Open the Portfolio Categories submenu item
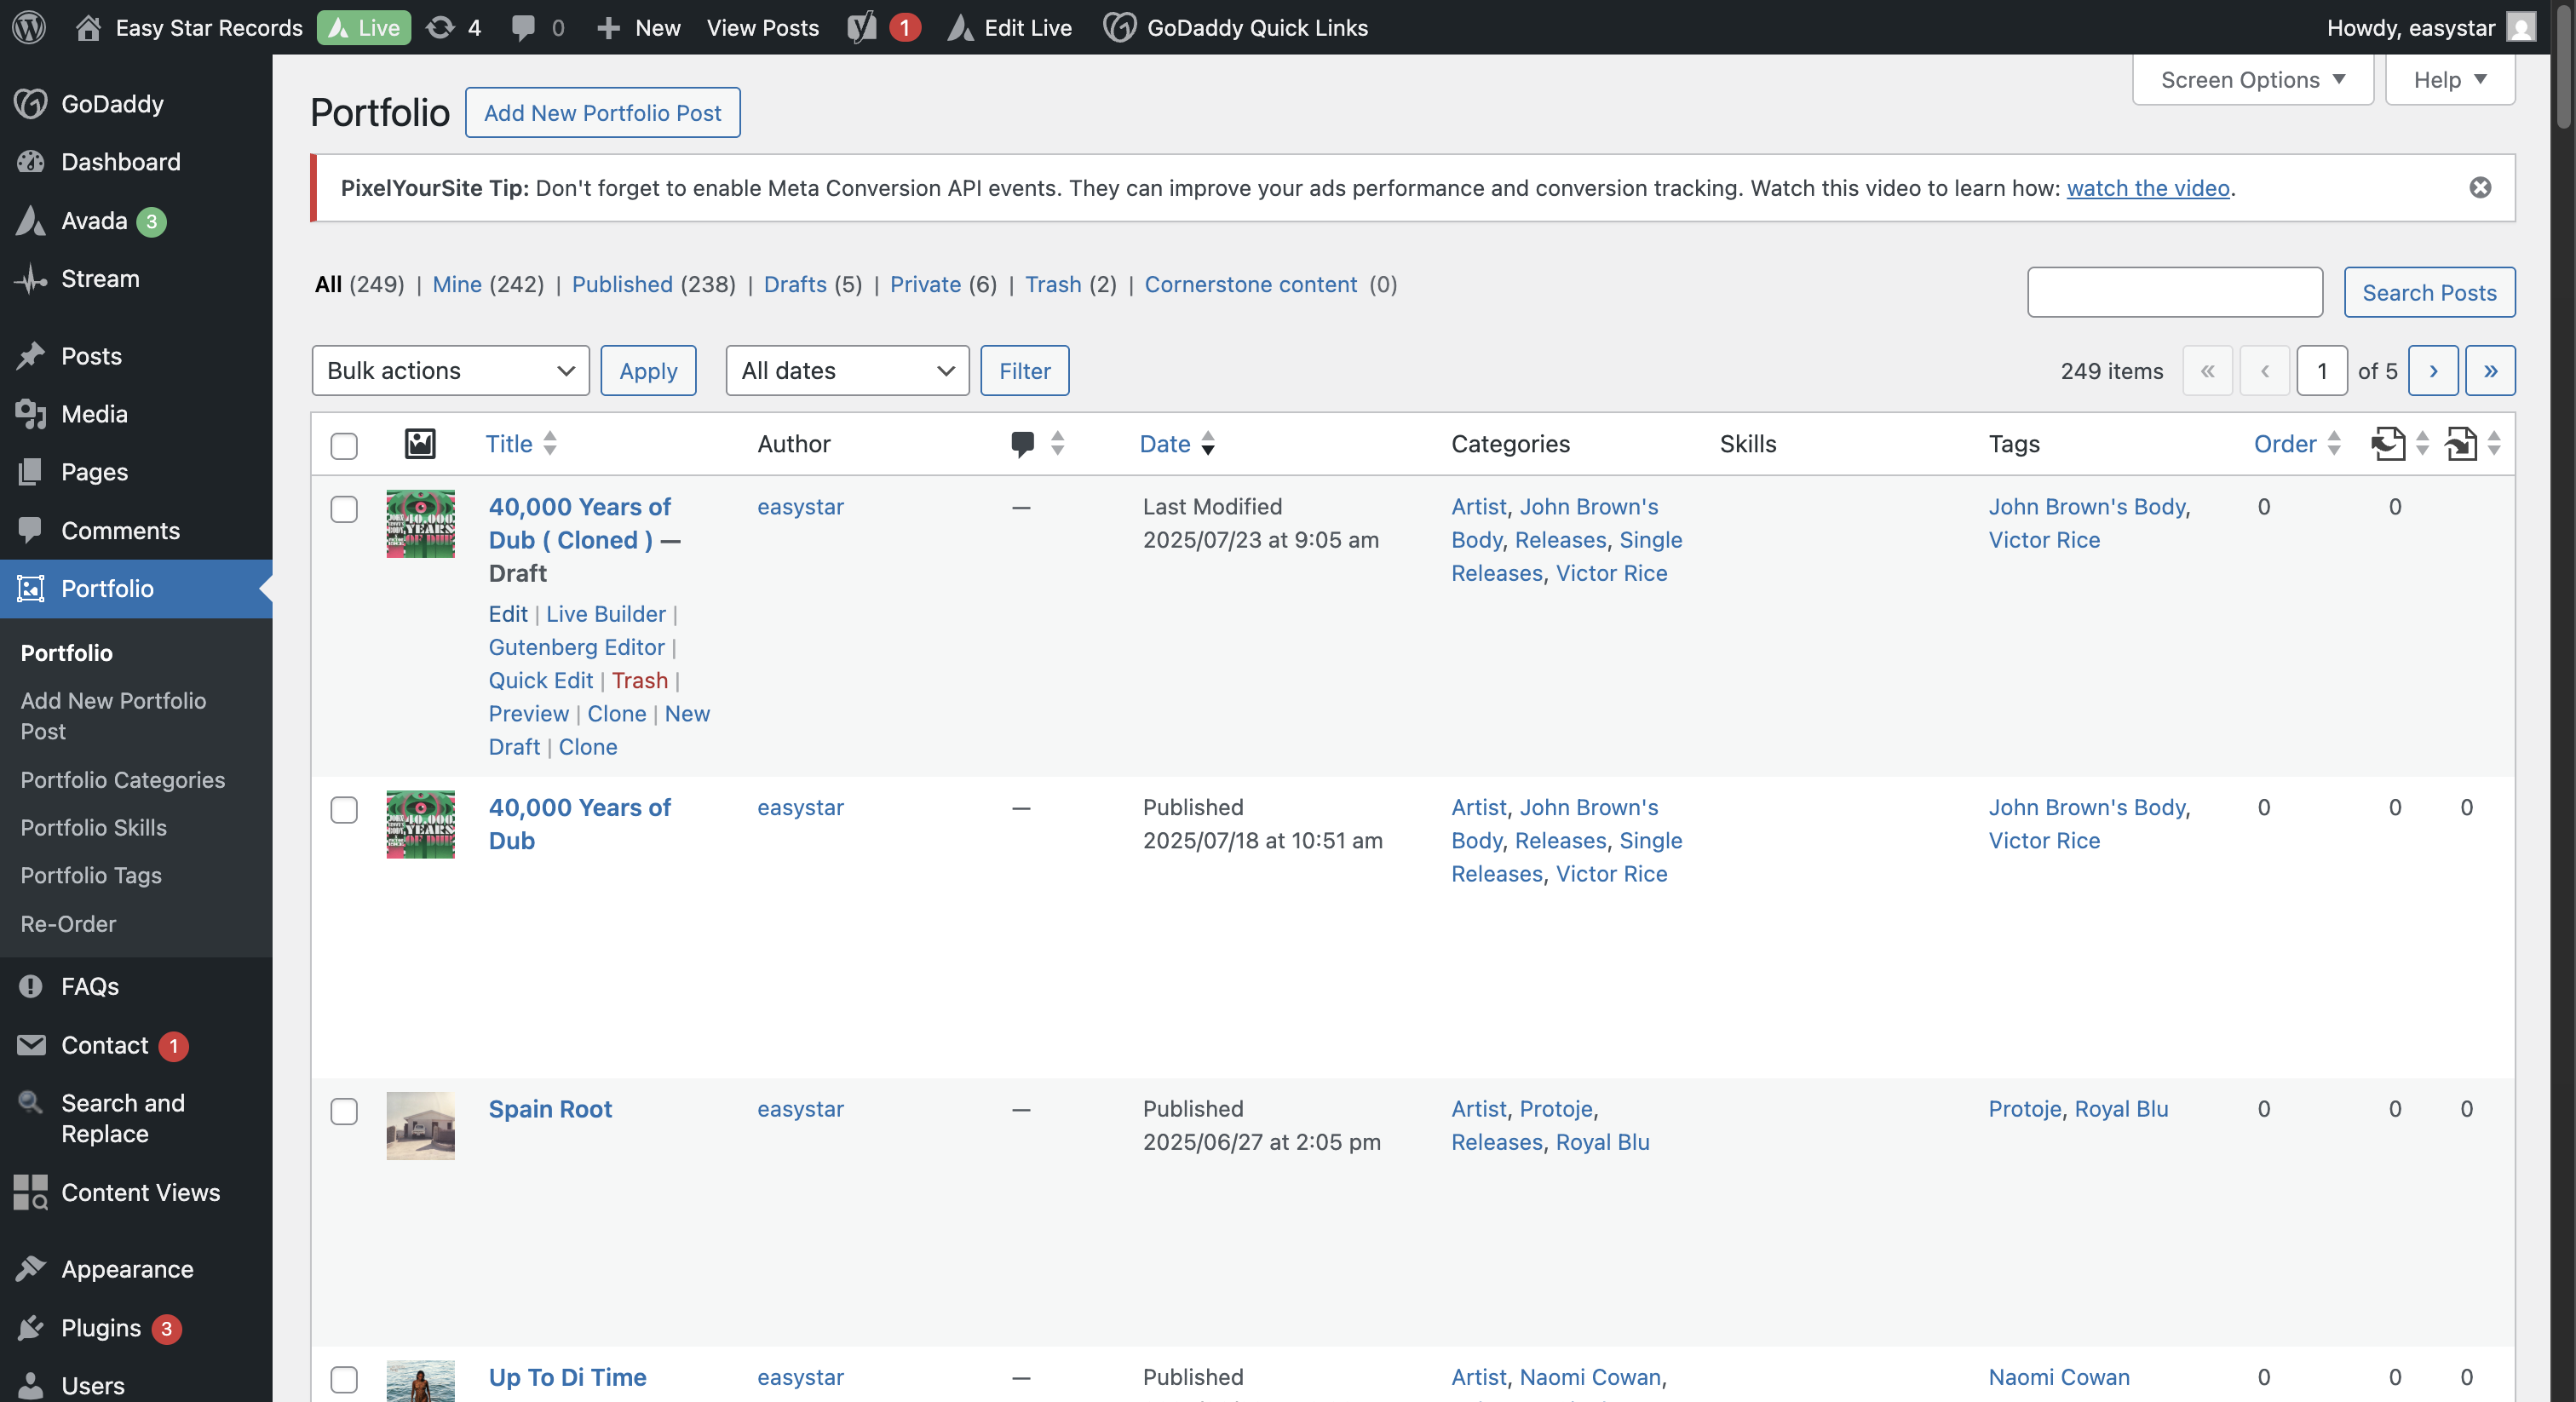The height and width of the screenshot is (1402, 2576). (x=122, y=779)
